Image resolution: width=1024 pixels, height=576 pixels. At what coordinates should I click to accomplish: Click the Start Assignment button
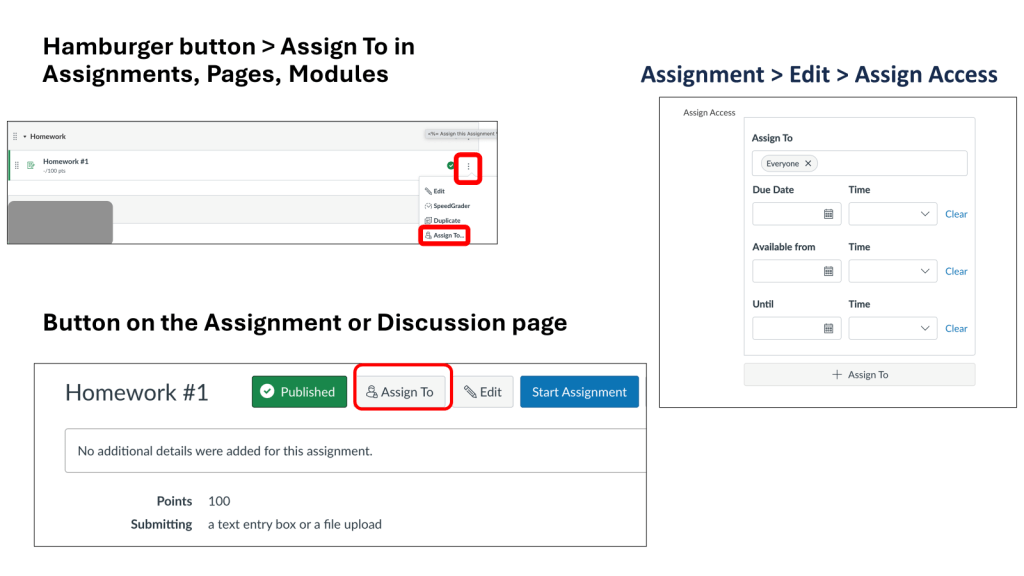579,391
